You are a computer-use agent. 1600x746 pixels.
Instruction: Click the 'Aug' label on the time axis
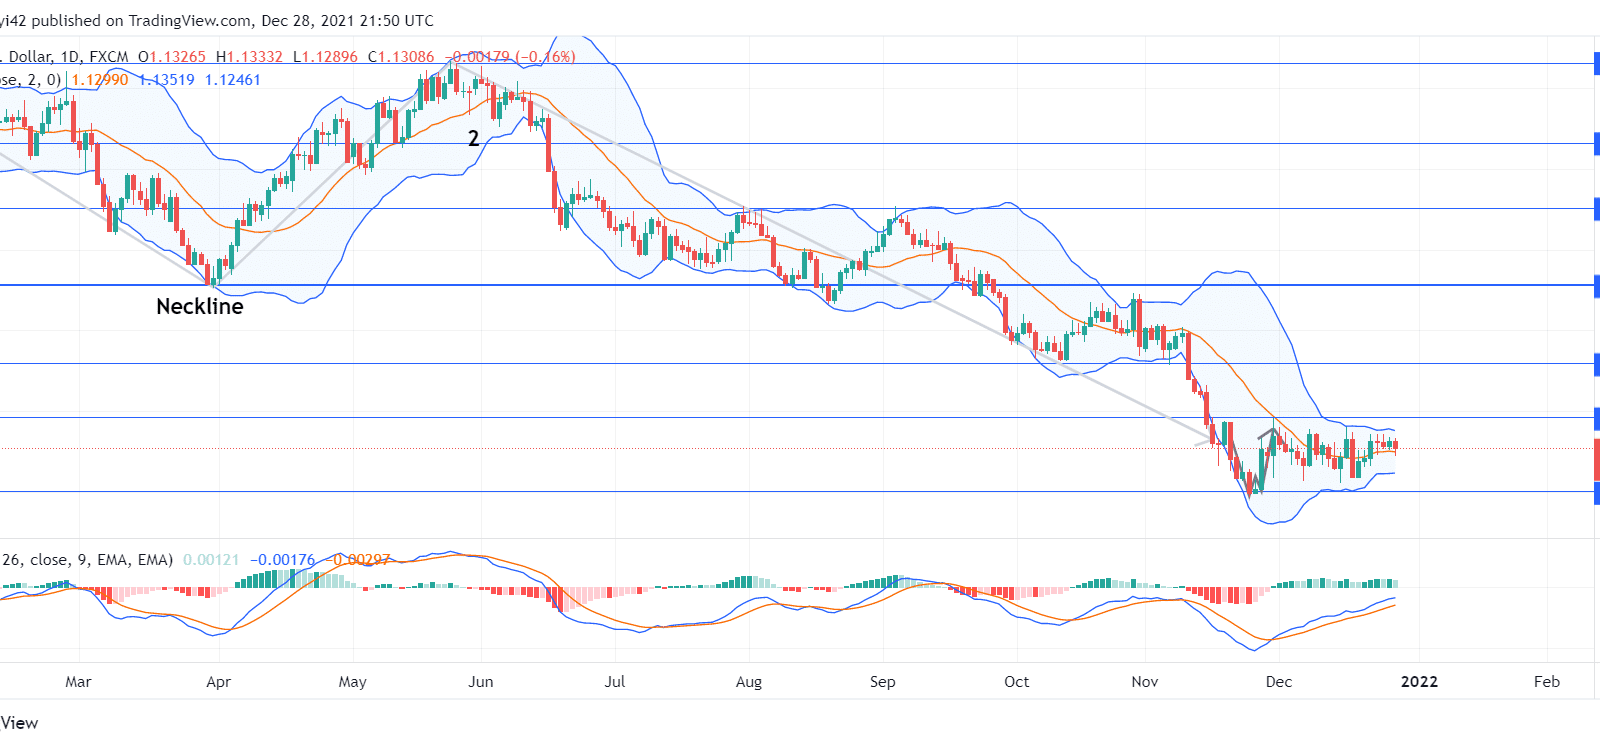(x=749, y=682)
